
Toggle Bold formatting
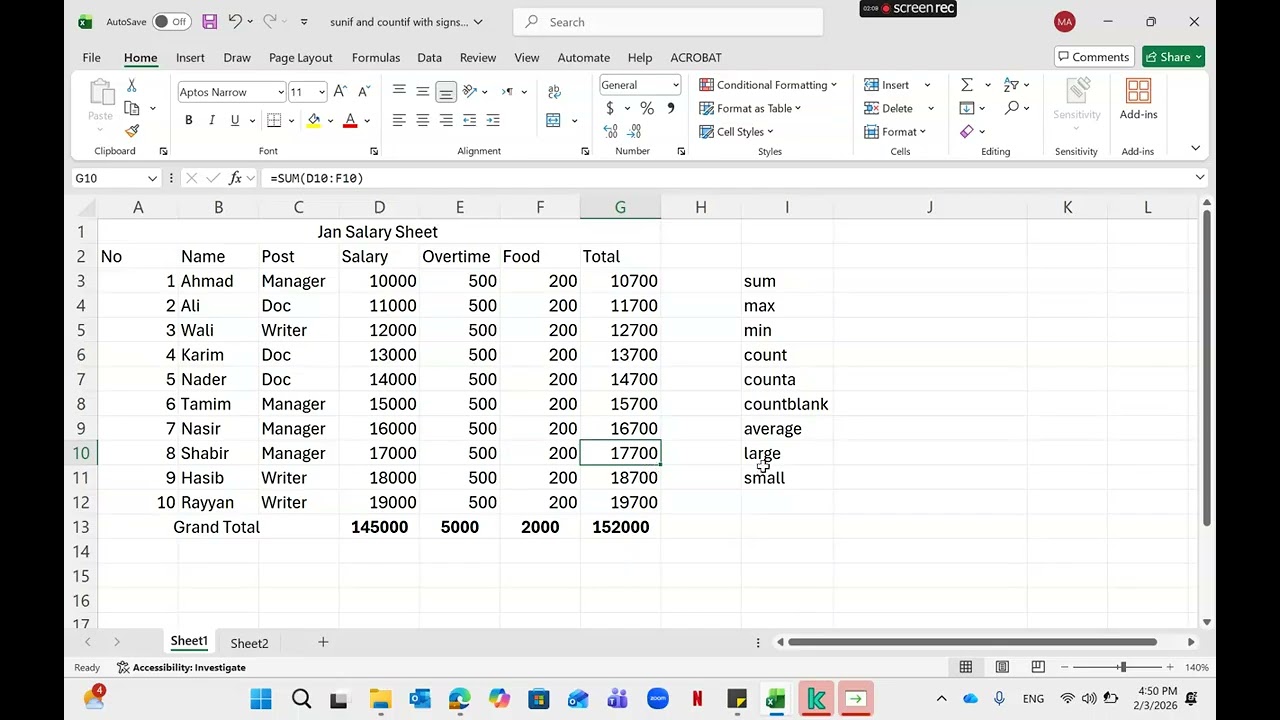[188, 120]
